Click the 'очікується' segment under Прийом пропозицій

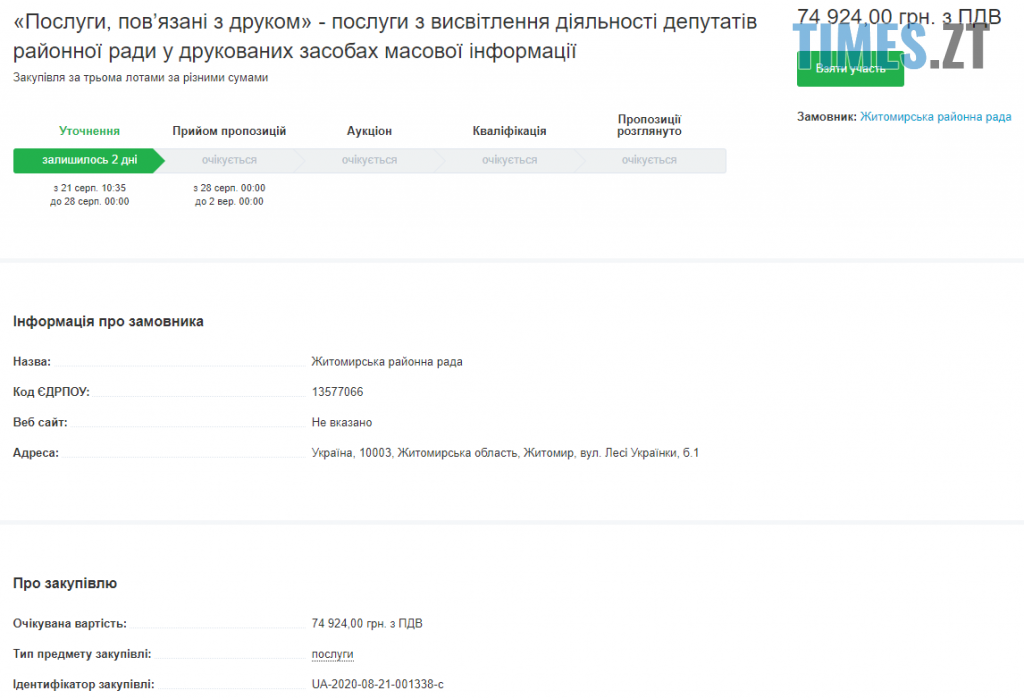tap(229, 160)
